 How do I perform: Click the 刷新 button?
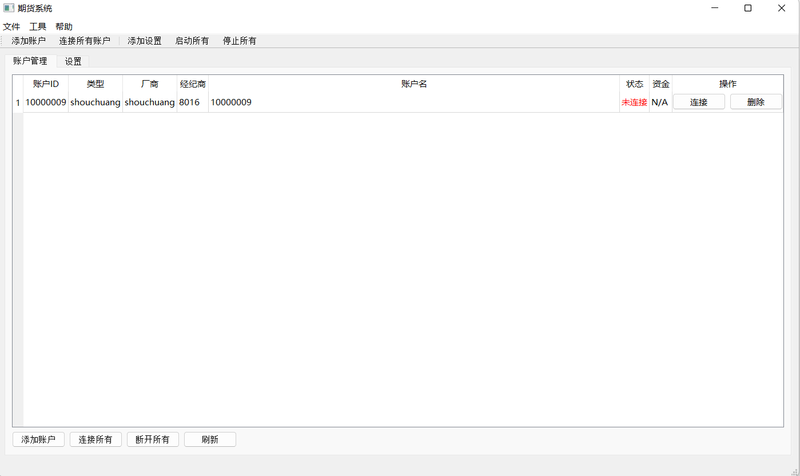[210, 439]
